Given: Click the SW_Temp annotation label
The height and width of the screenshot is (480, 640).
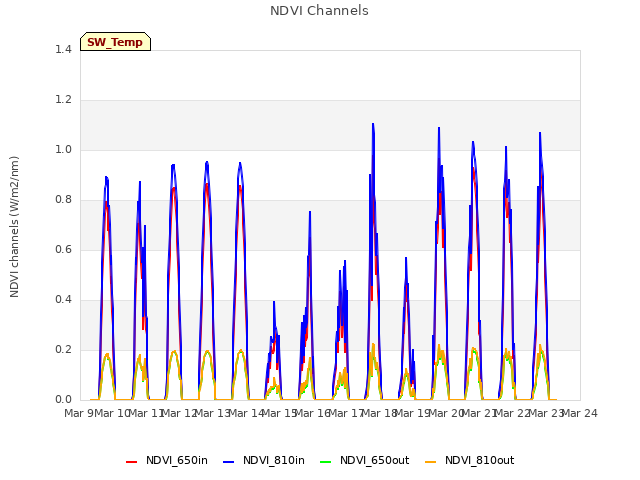Looking at the screenshot, I should pyautogui.click(x=115, y=42).
